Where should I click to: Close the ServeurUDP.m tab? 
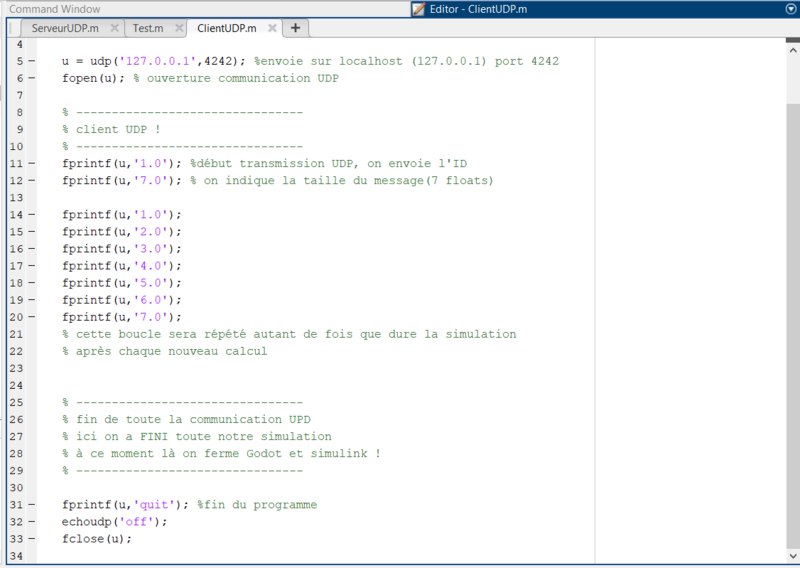pyautogui.click(x=114, y=29)
